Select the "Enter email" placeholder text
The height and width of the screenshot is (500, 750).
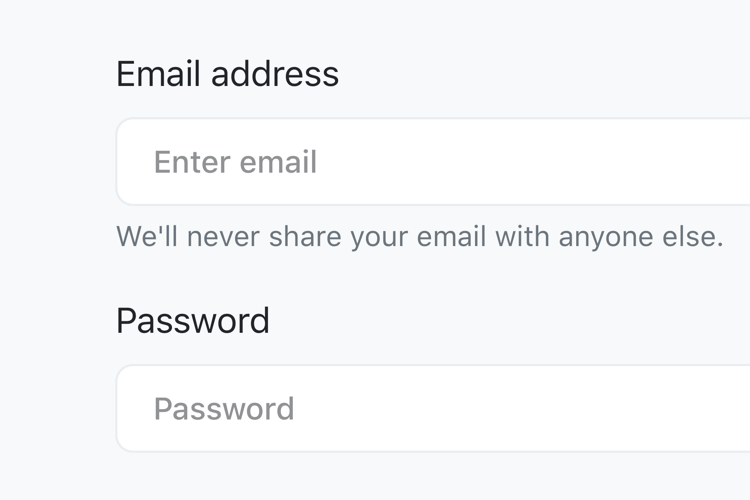point(235,162)
